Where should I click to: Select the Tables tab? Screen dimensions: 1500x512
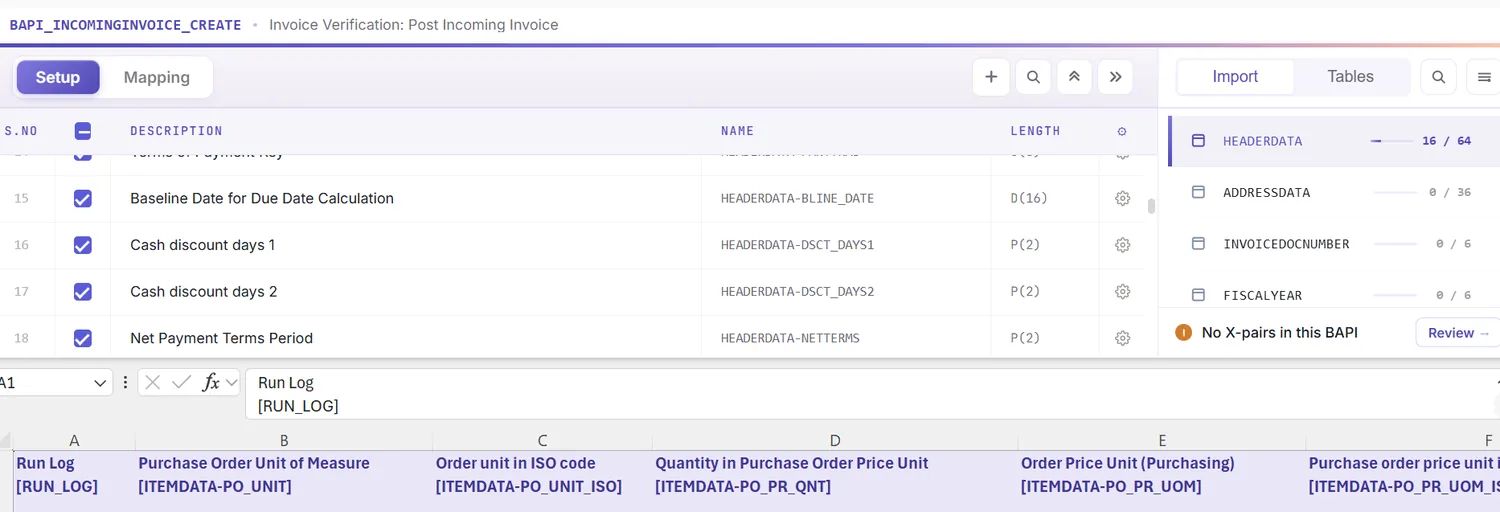pos(1350,77)
